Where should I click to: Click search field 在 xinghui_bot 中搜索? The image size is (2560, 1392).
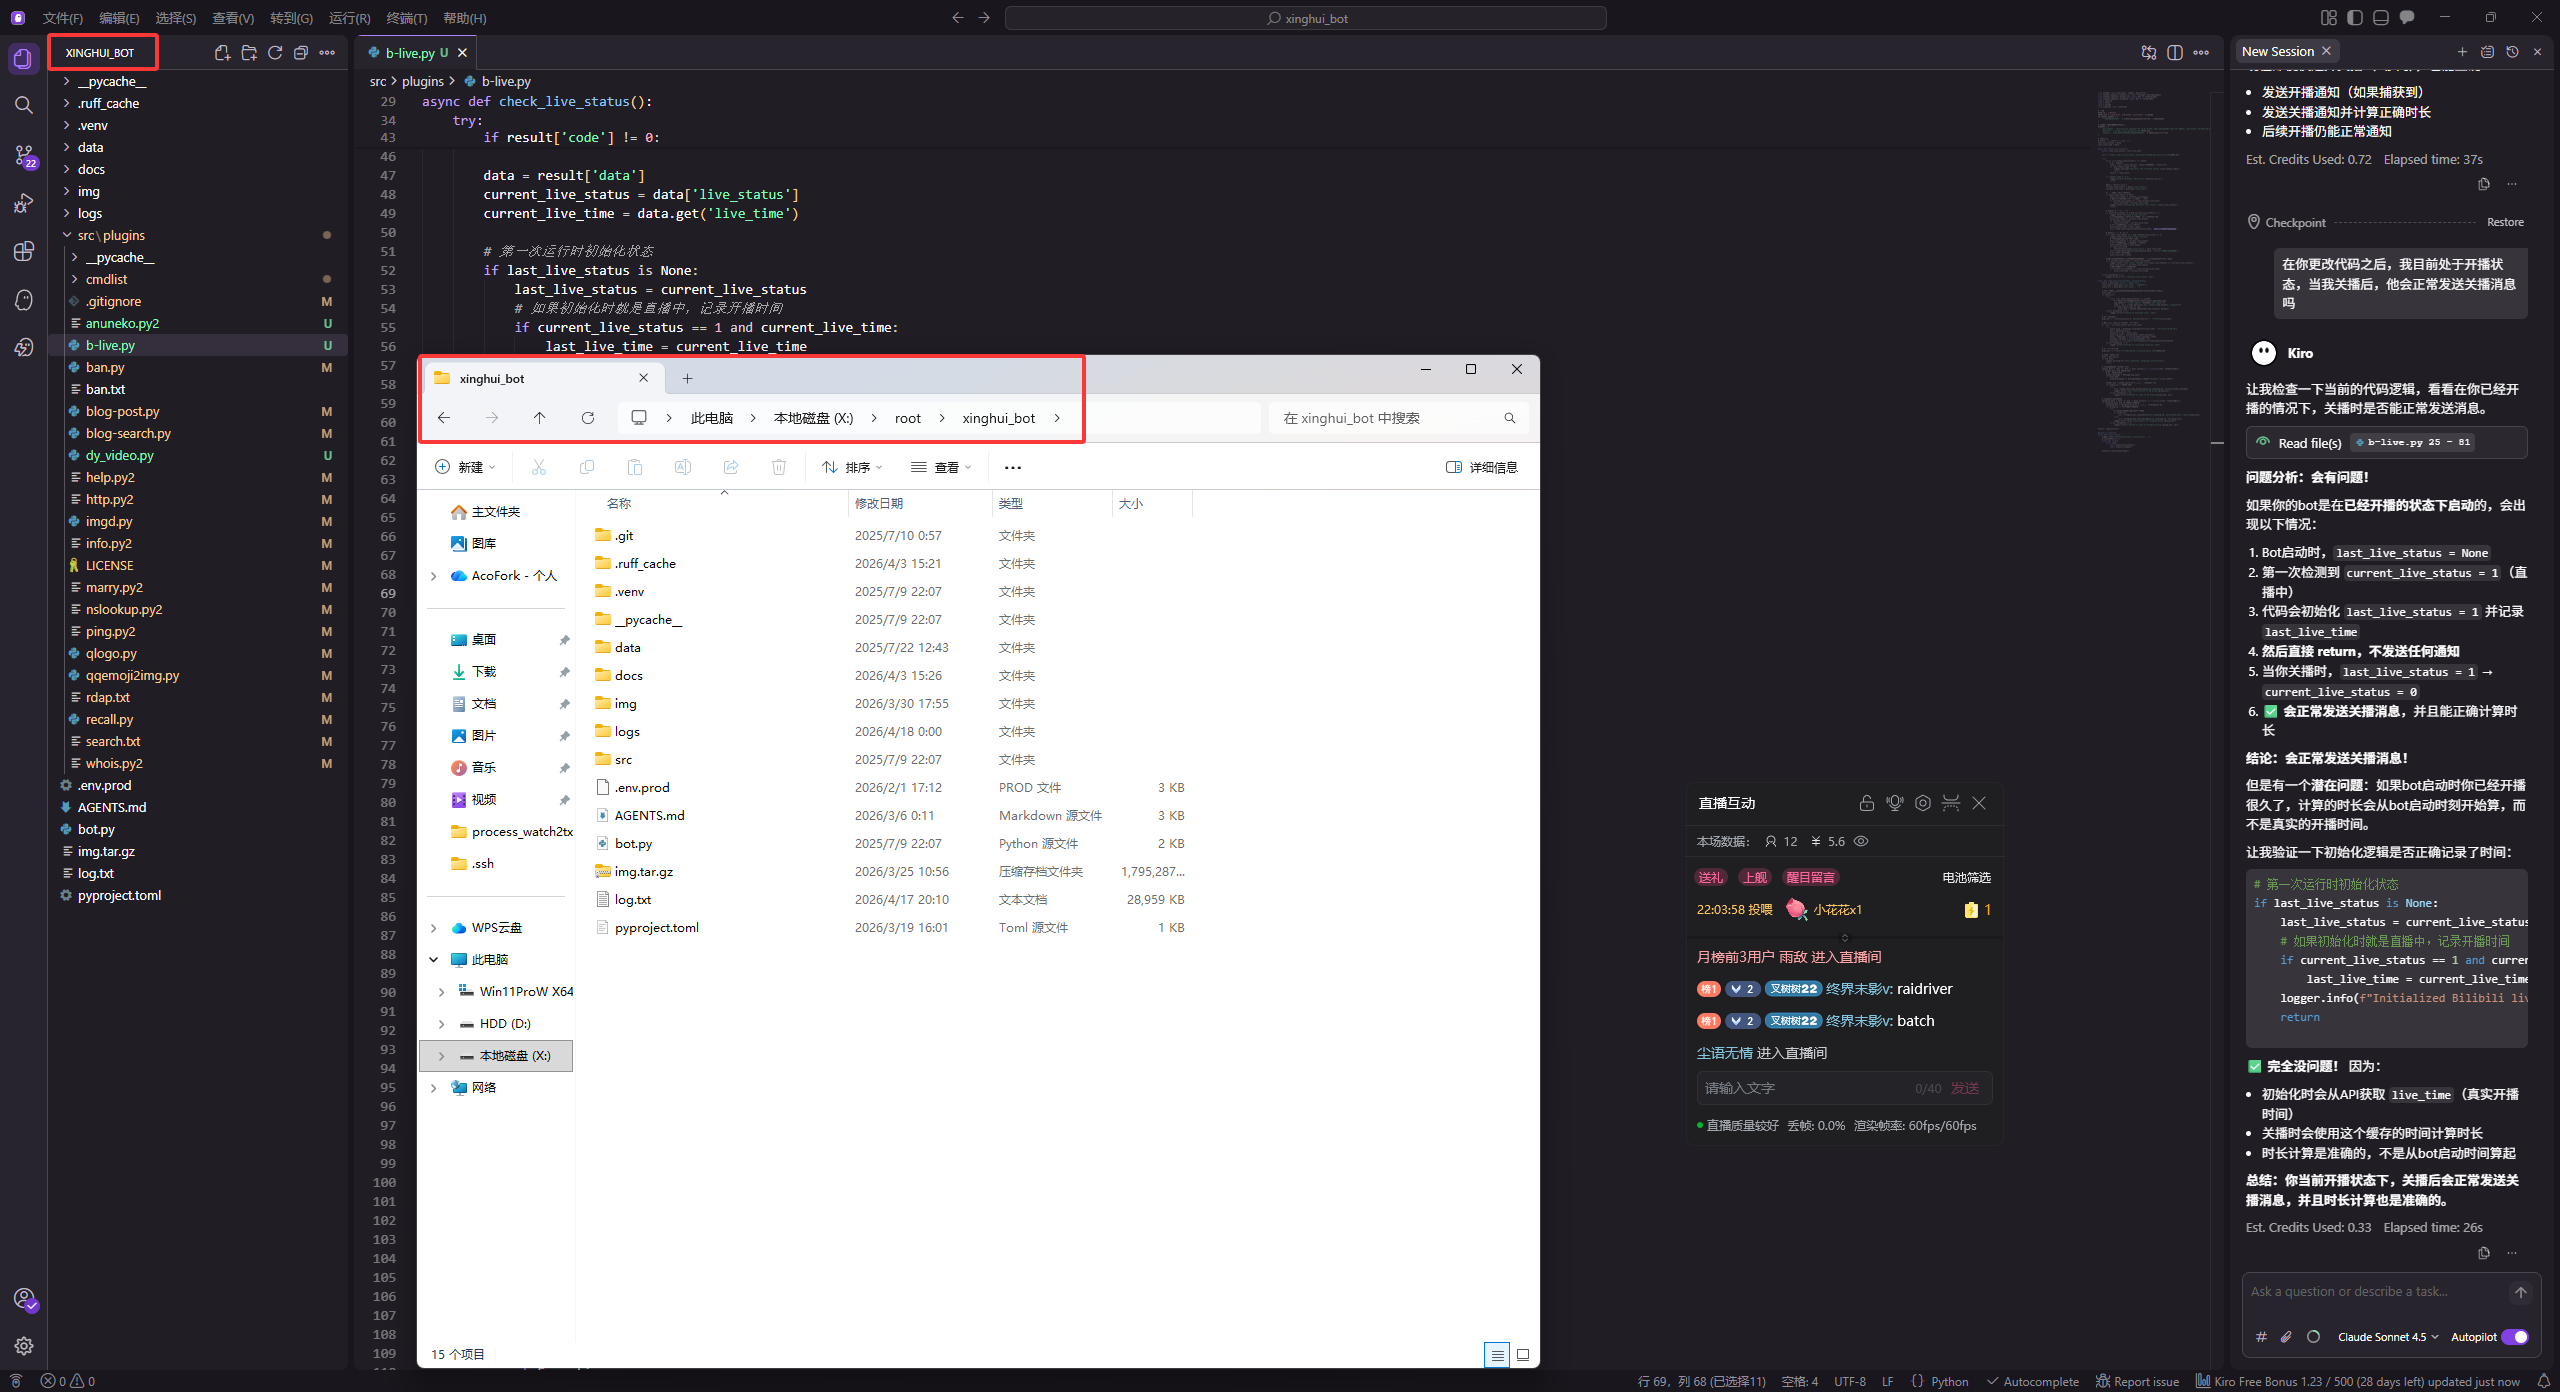click(x=1397, y=418)
